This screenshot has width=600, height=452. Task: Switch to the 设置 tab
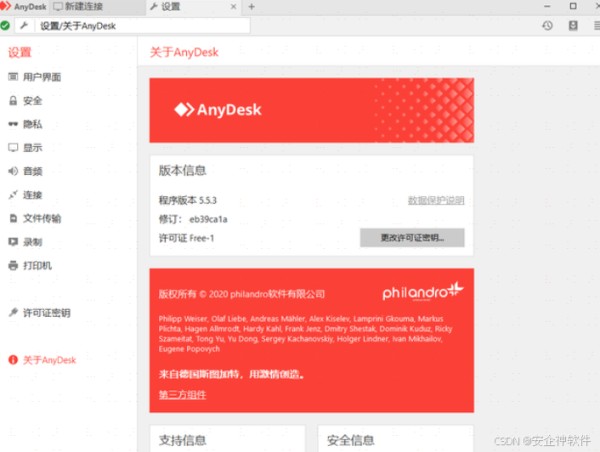194,7
